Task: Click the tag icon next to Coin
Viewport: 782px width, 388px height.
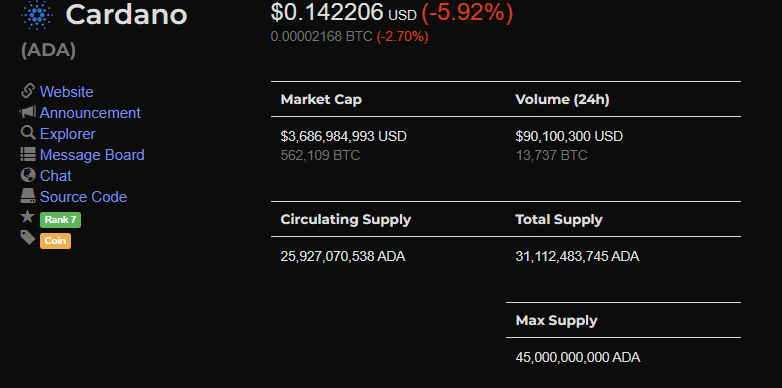Action: (x=27, y=237)
